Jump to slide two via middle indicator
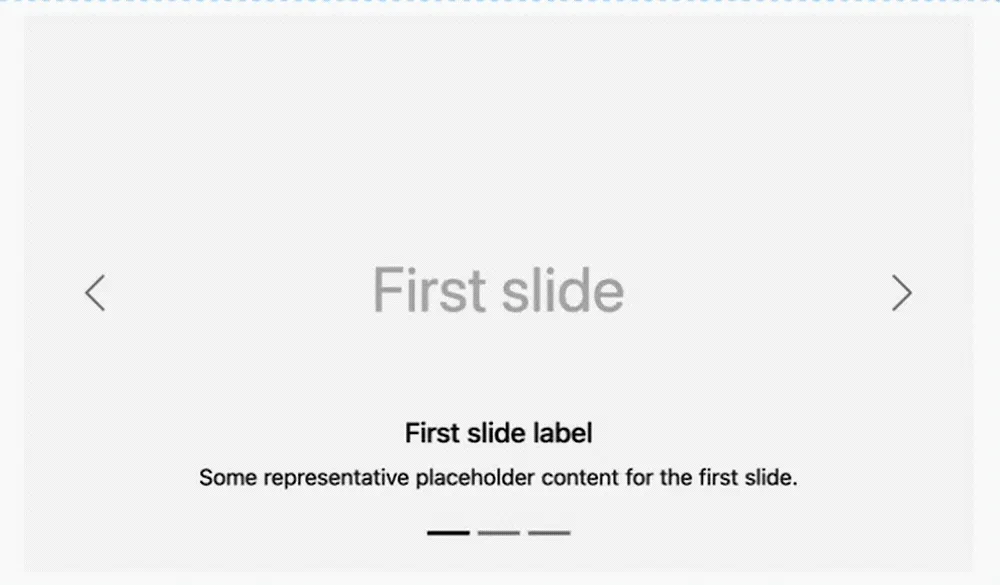 tap(499, 533)
